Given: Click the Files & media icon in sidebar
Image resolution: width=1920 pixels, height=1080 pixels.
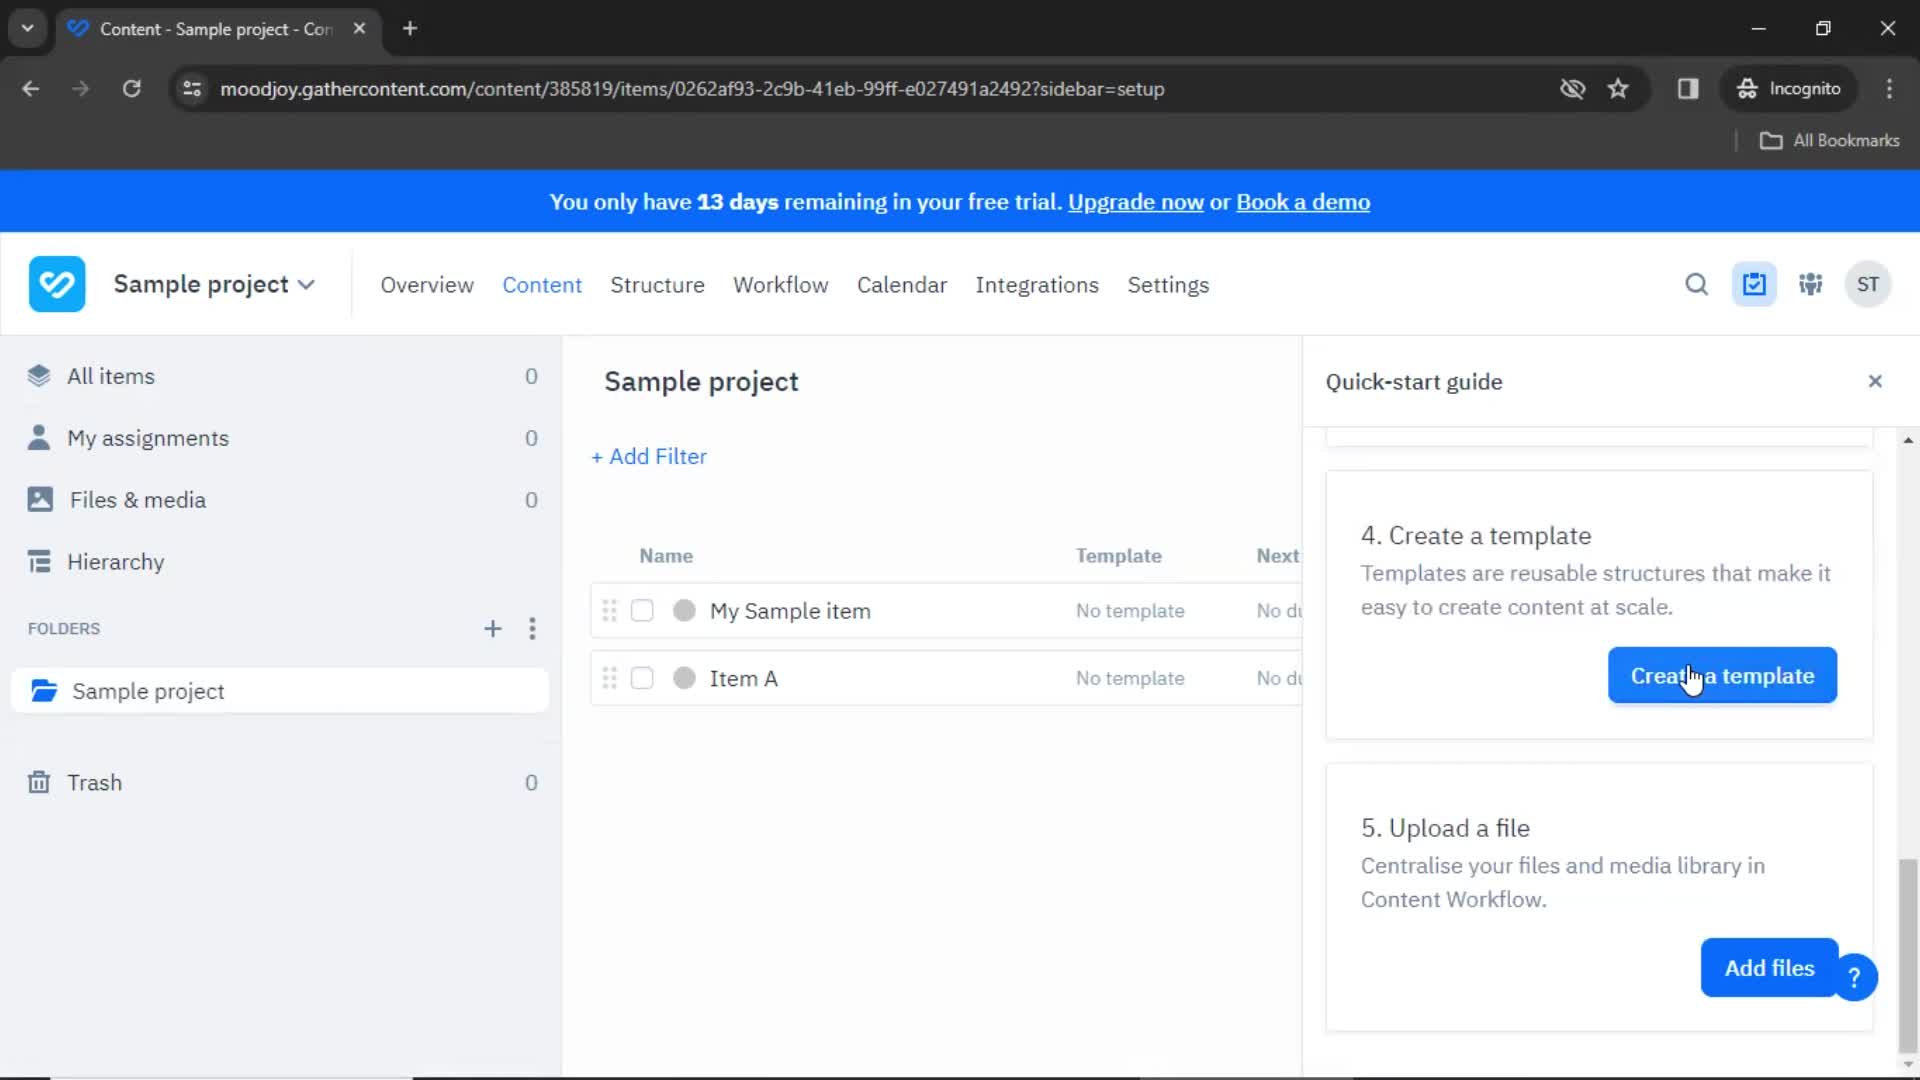Looking at the screenshot, I should pyautogui.click(x=40, y=498).
